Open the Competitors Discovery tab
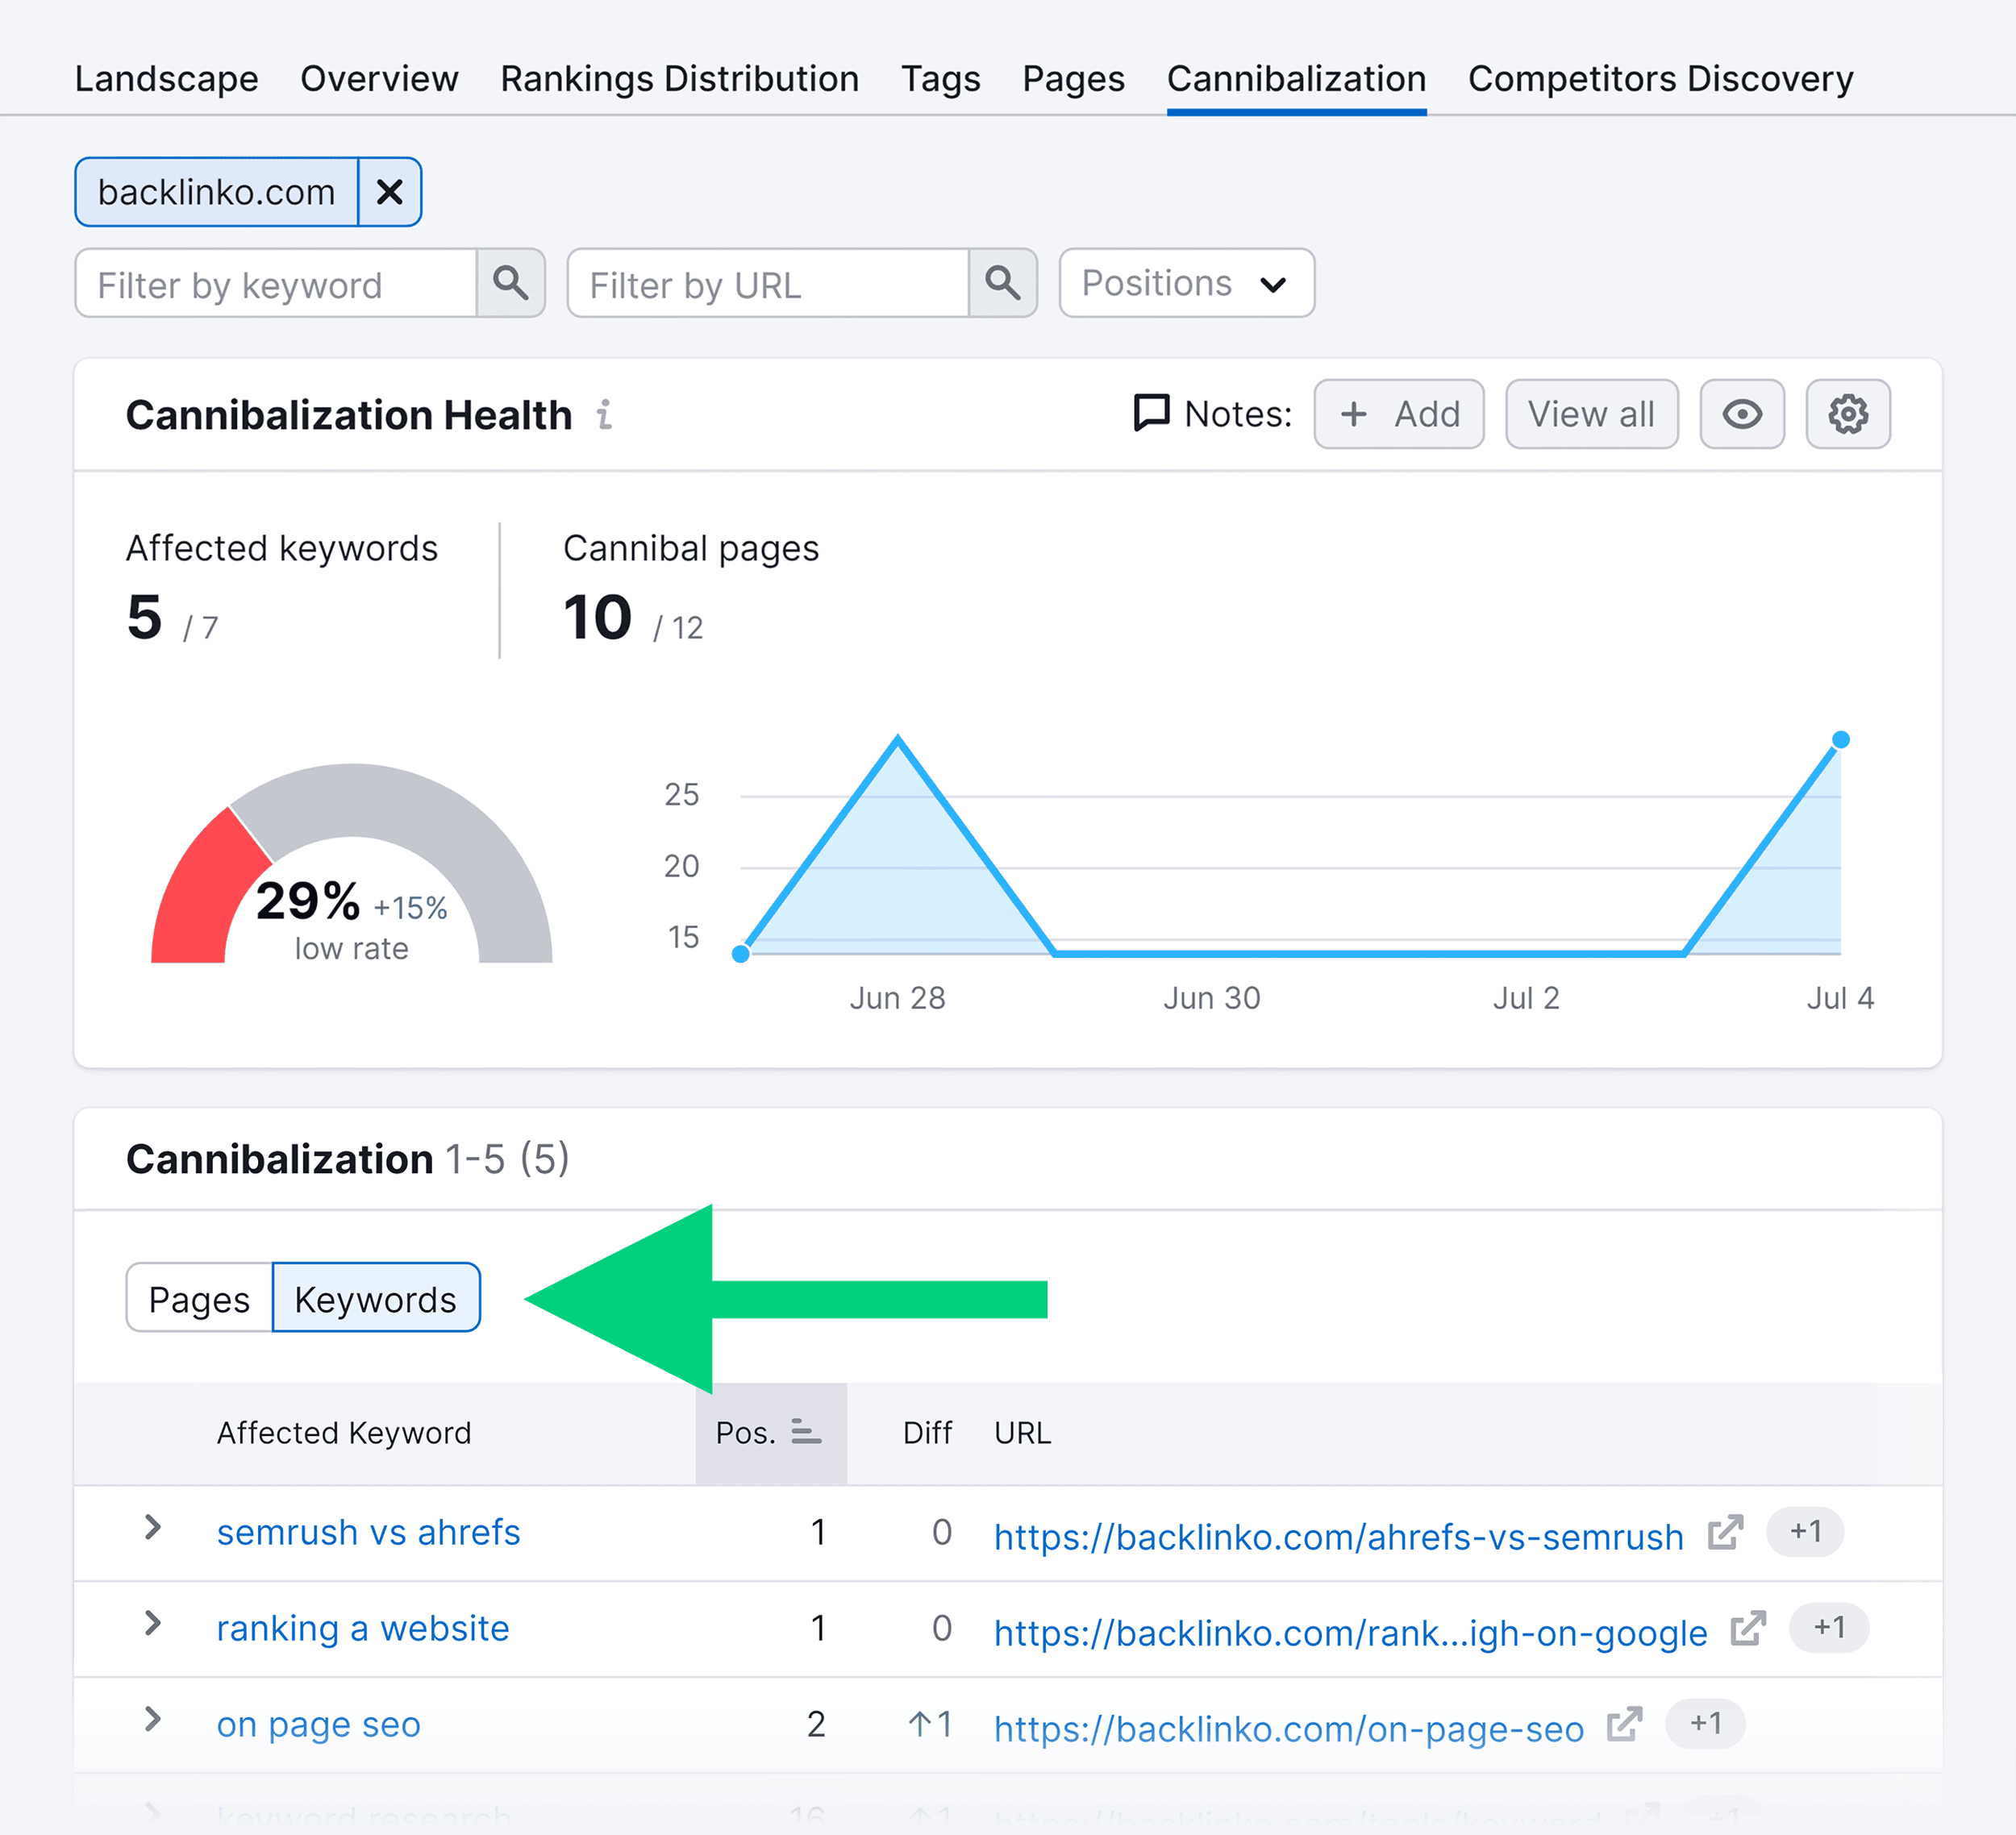Viewport: 2016px width, 1835px height. [1660, 78]
